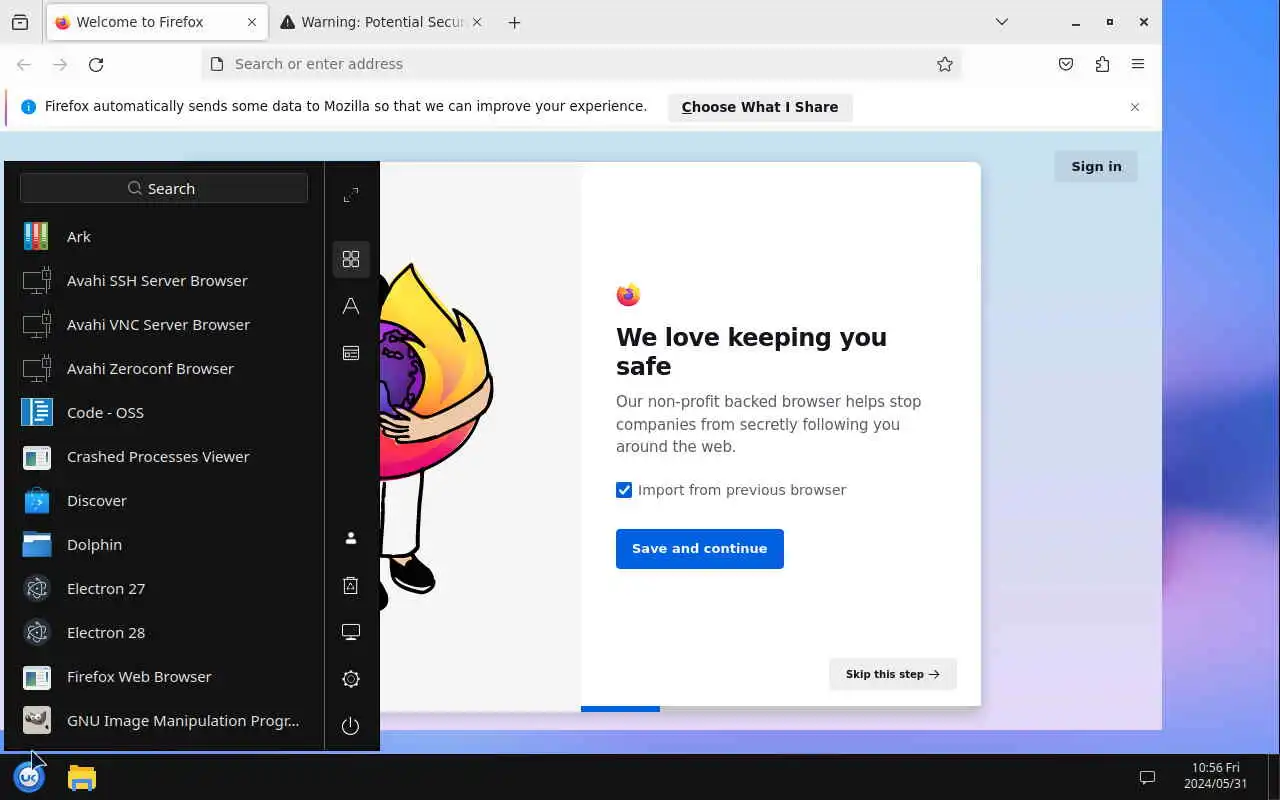Screen dimensions: 1280x800
Task: Switch to alphabetical applications view
Action: [351, 306]
